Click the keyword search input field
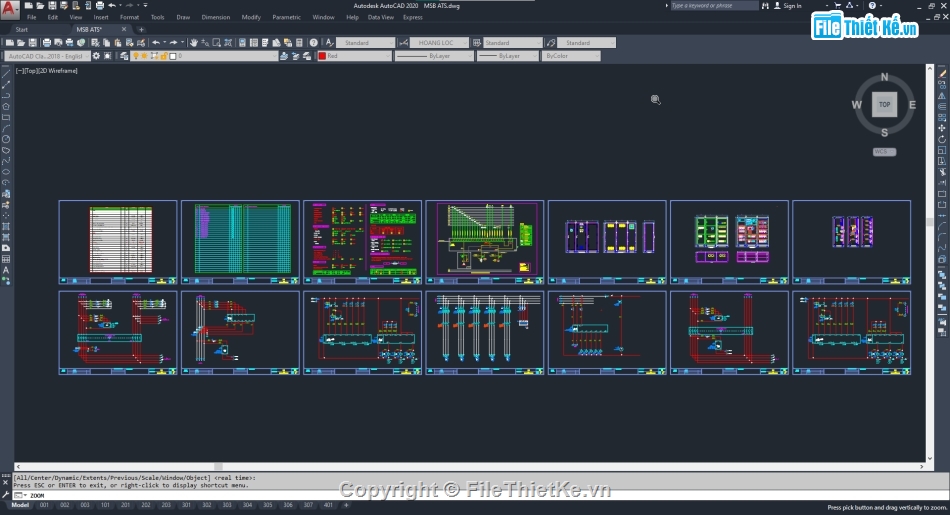The height and width of the screenshot is (515, 950). click(x=714, y=5)
